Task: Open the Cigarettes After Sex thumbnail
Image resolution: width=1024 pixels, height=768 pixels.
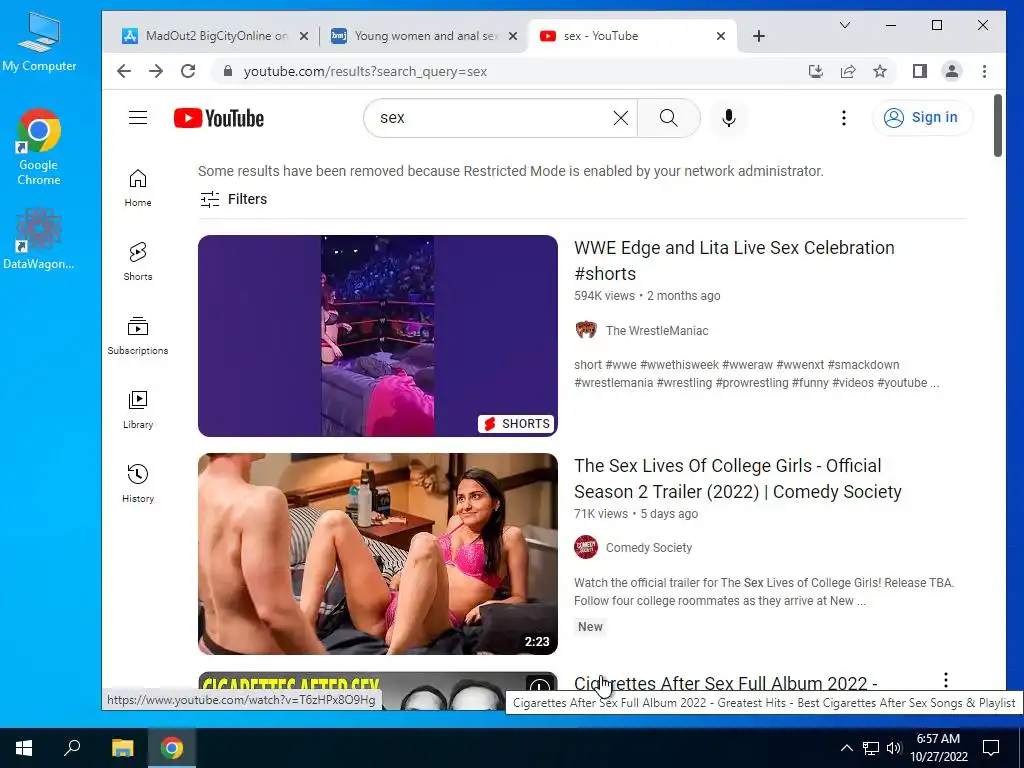Action: [x=377, y=691]
